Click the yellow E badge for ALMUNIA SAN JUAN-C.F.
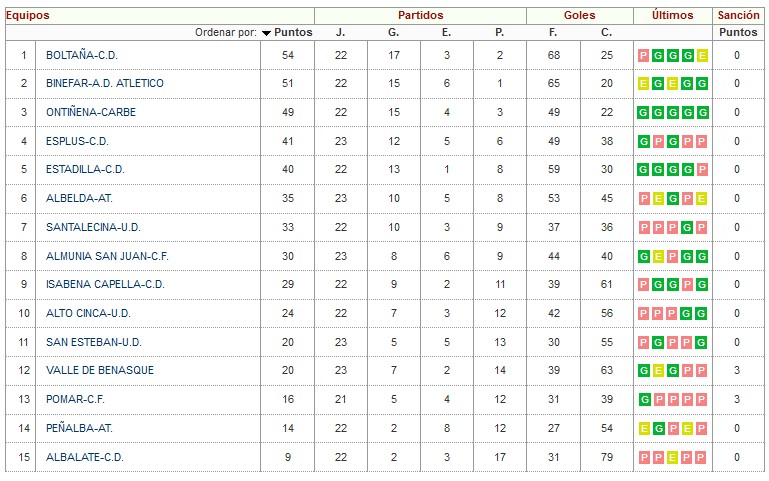 click(658, 256)
